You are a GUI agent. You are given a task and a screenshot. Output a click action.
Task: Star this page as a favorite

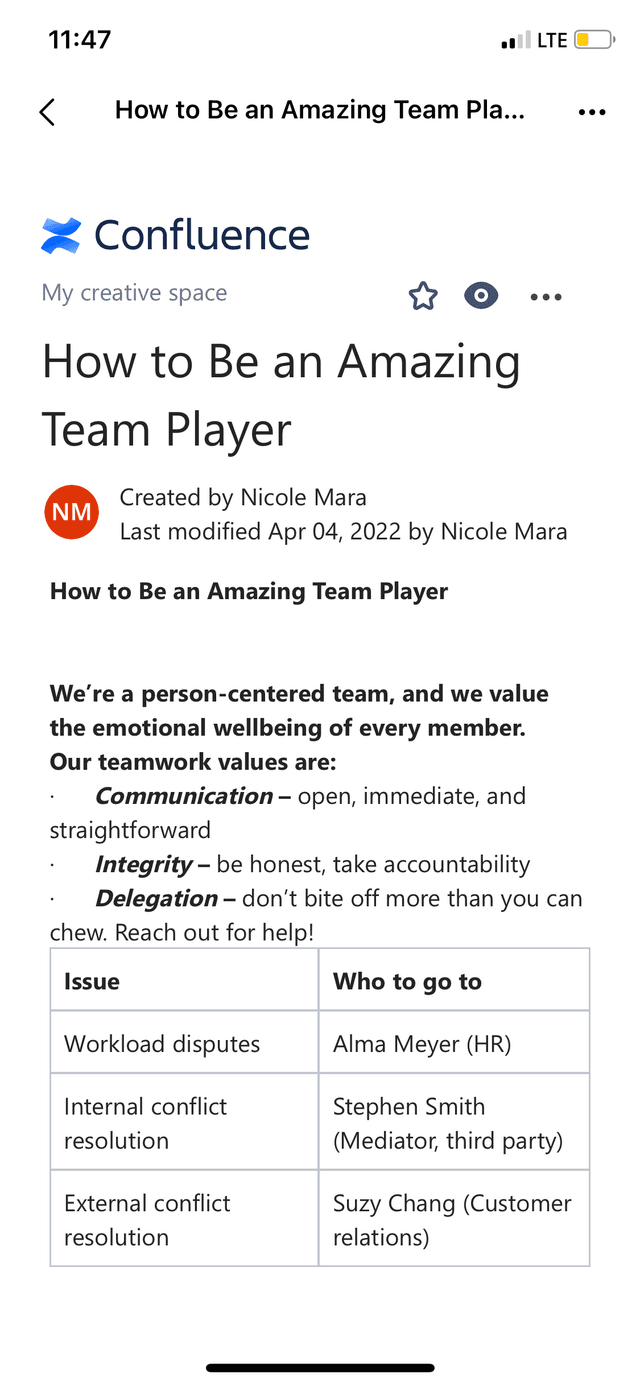[x=423, y=296]
